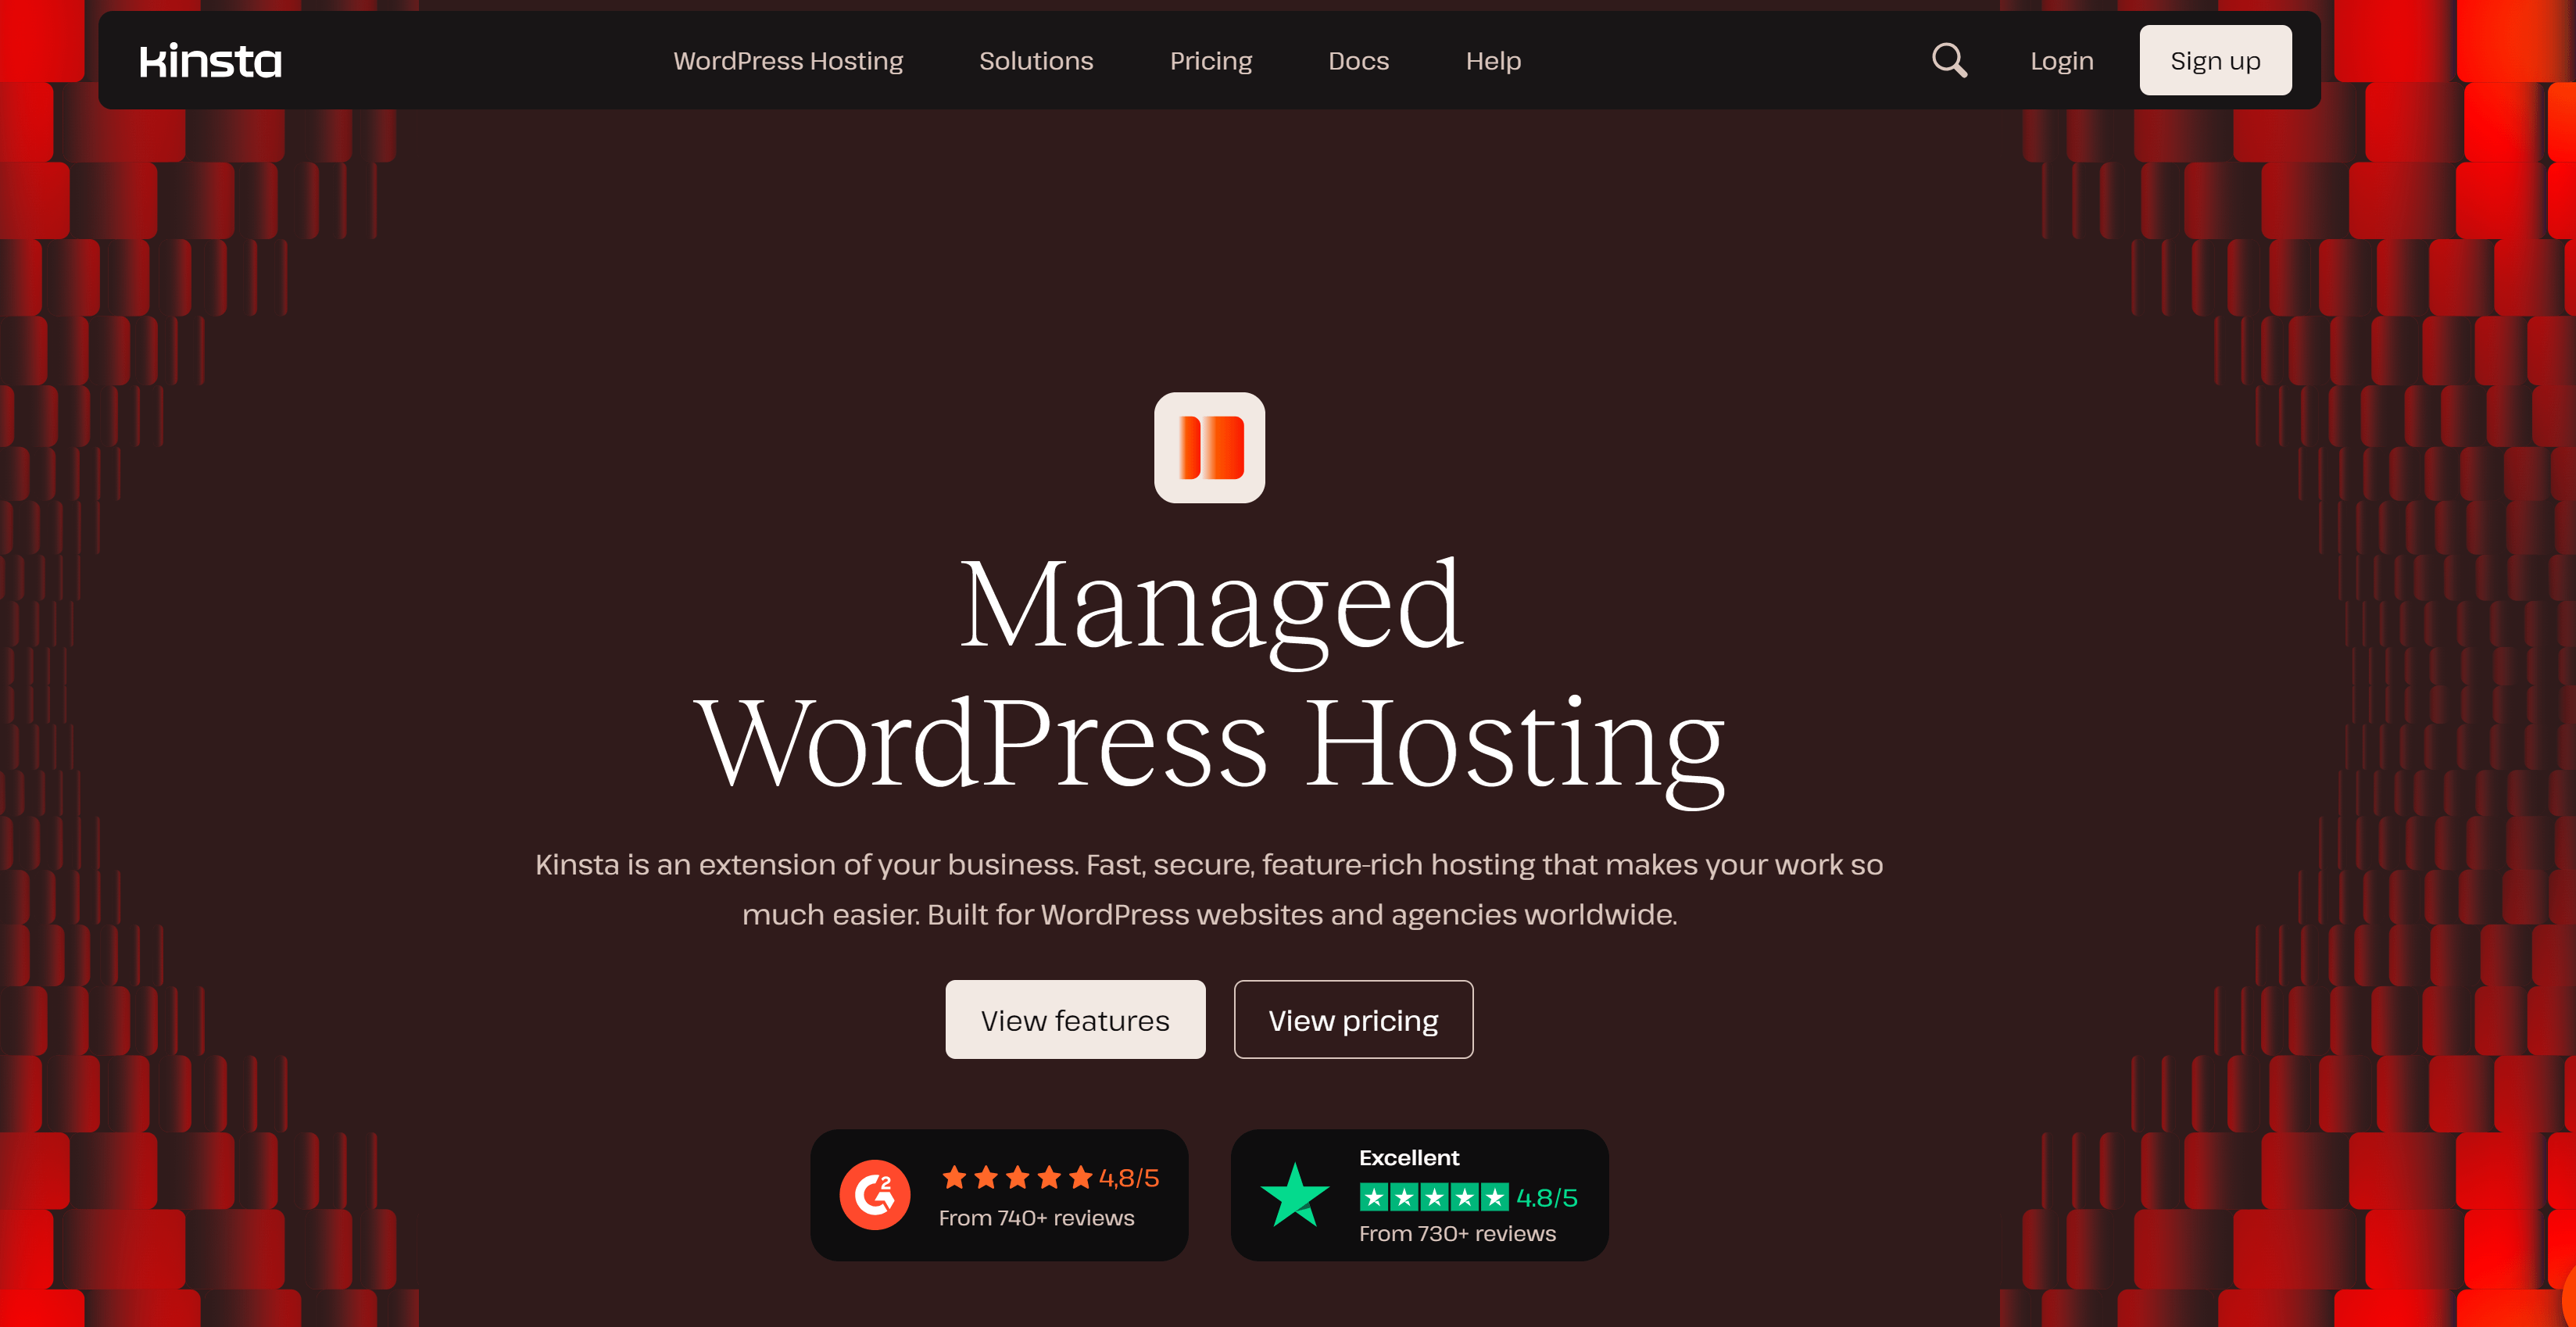
Task: Open the 'From 740+ reviews' text
Action: coord(1036,1218)
